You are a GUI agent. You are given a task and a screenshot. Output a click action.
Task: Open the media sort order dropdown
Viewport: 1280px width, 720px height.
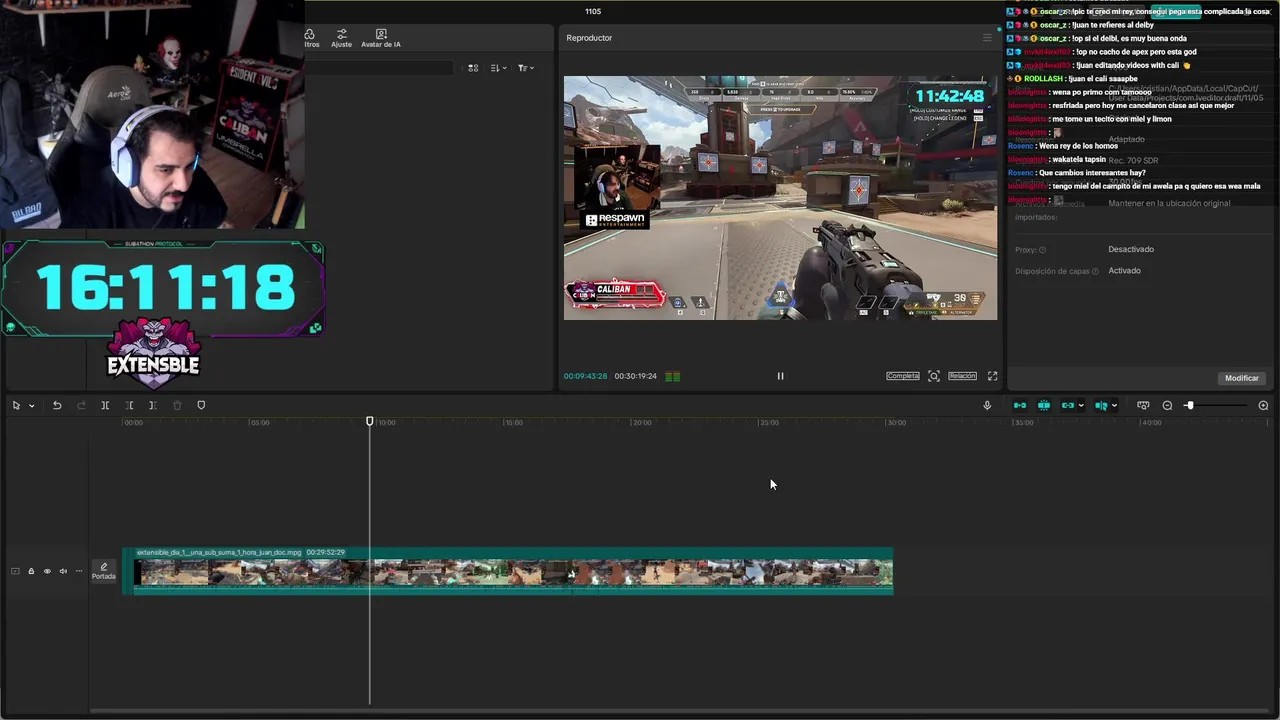(499, 68)
